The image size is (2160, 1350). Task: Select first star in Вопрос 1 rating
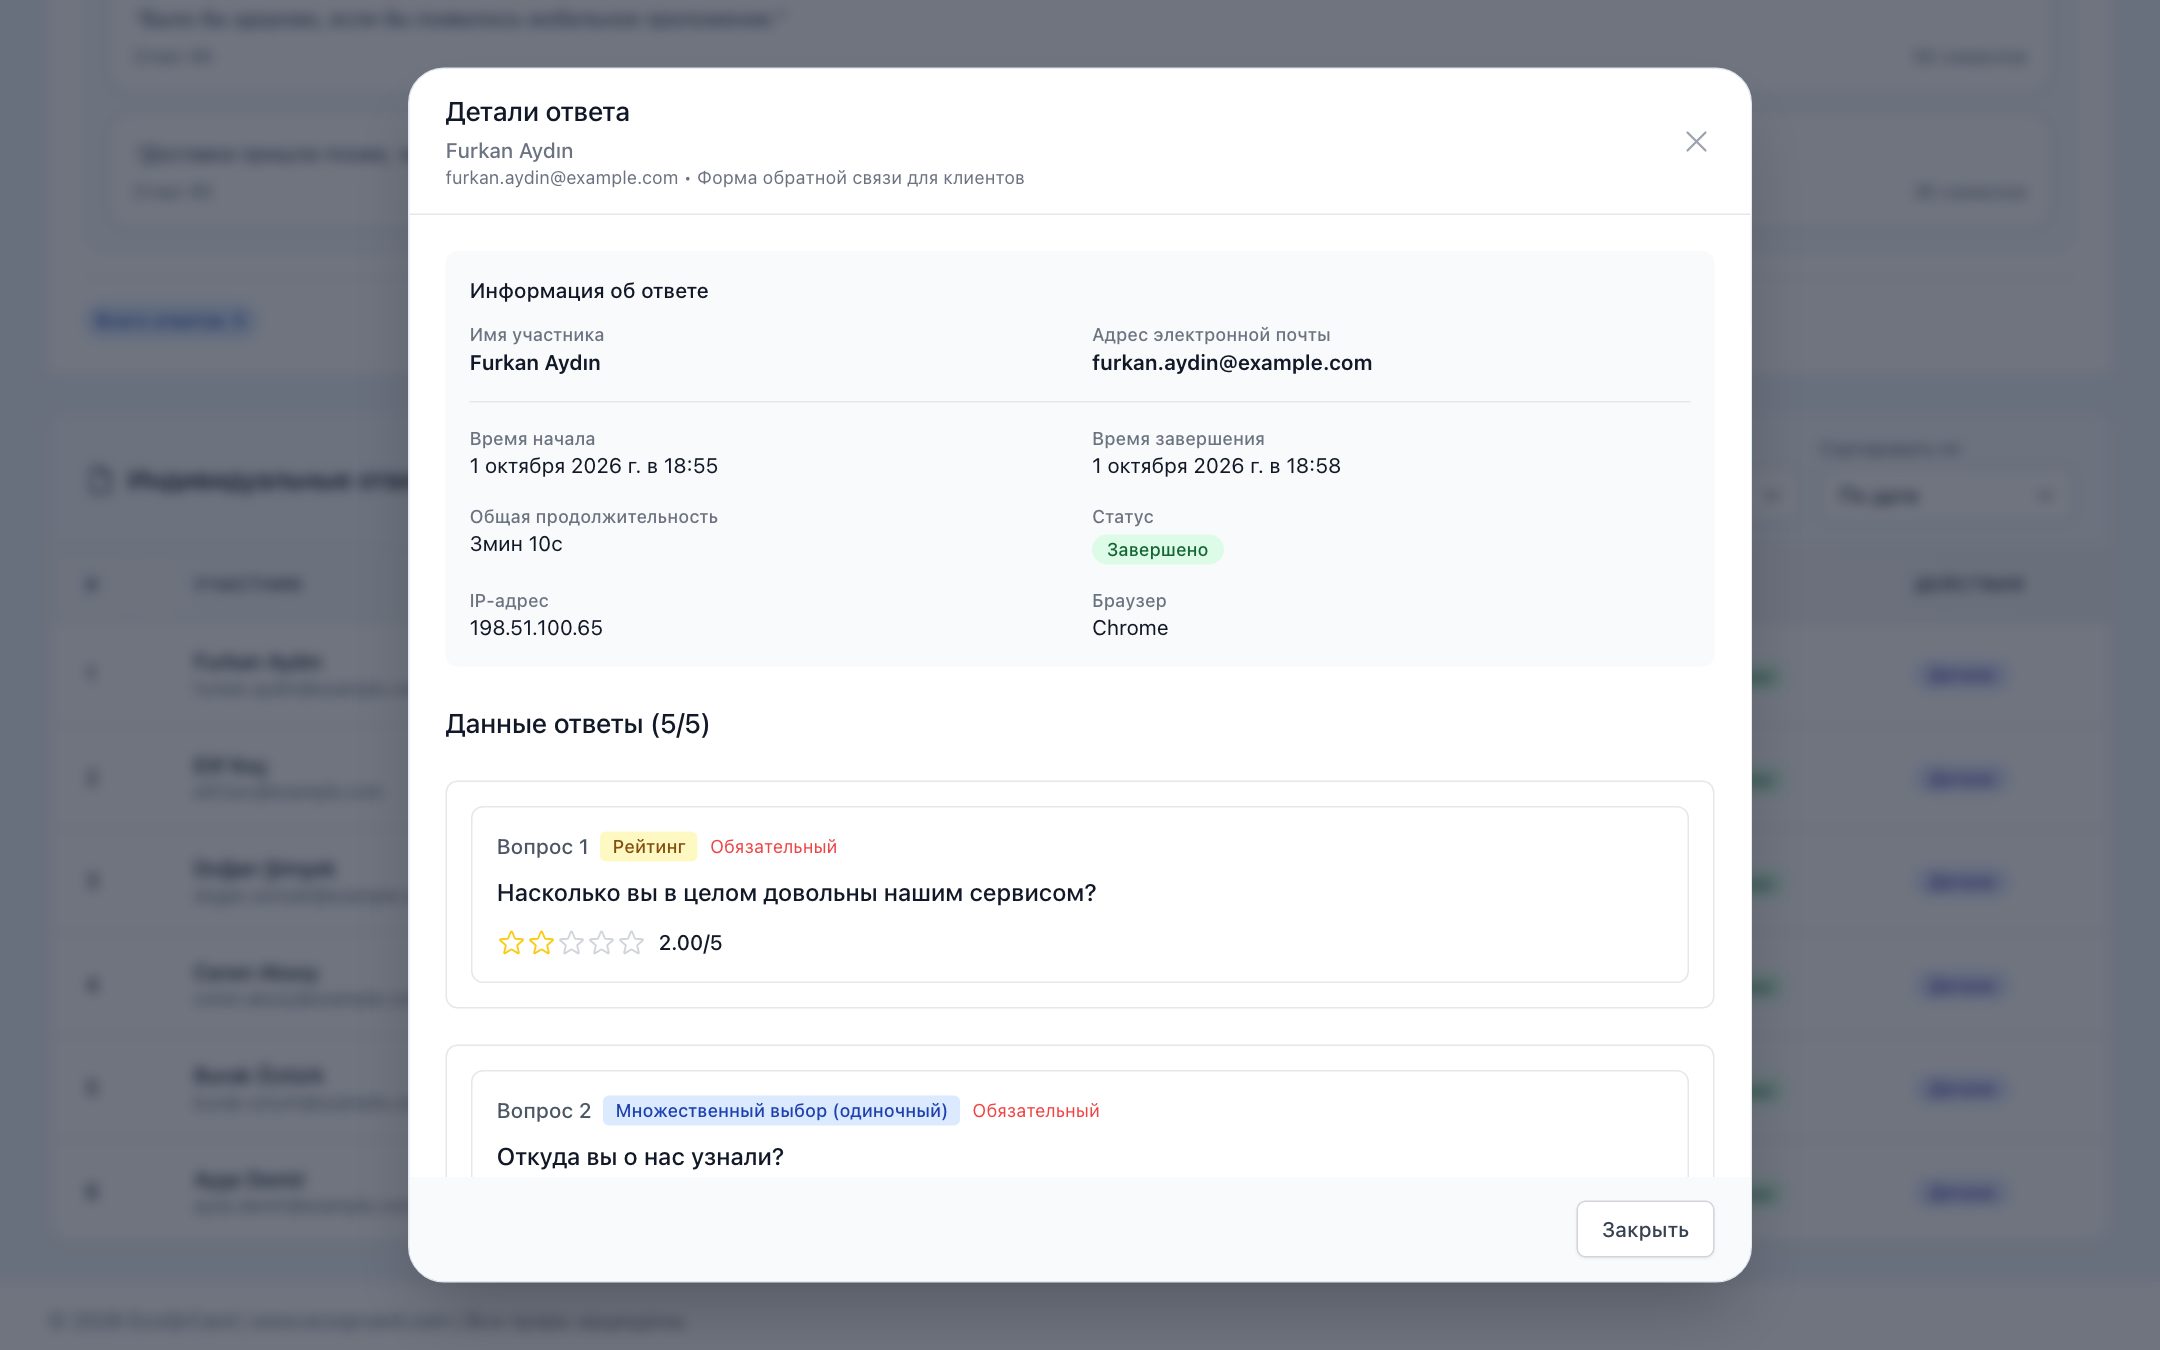(x=511, y=943)
